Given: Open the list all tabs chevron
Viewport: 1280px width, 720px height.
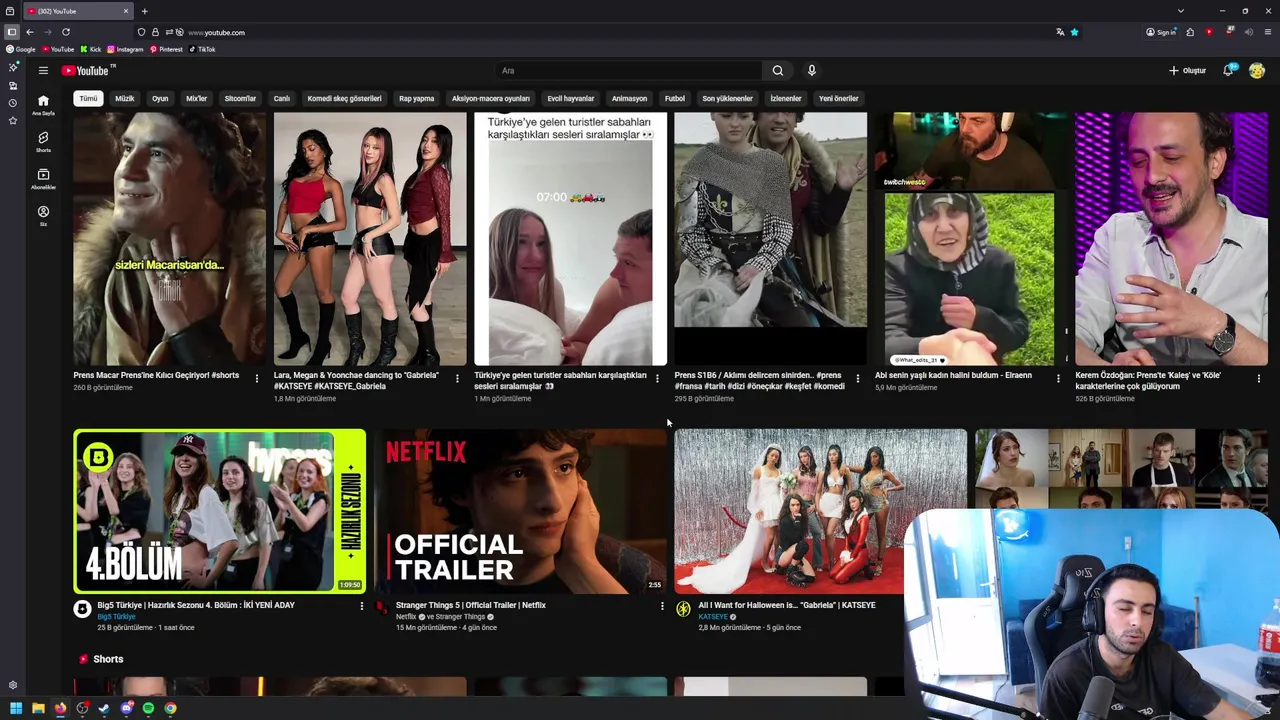Looking at the screenshot, I should [1181, 11].
